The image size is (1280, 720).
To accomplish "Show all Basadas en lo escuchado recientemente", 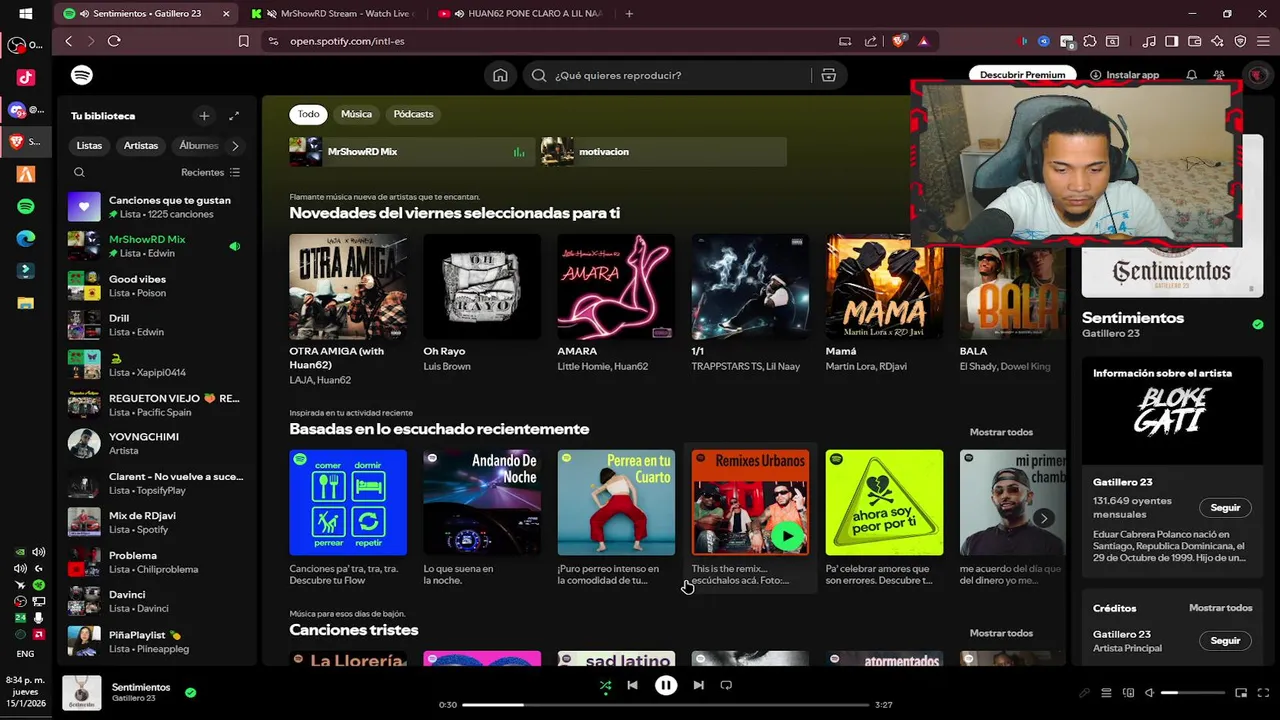I will coord(1001,432).
